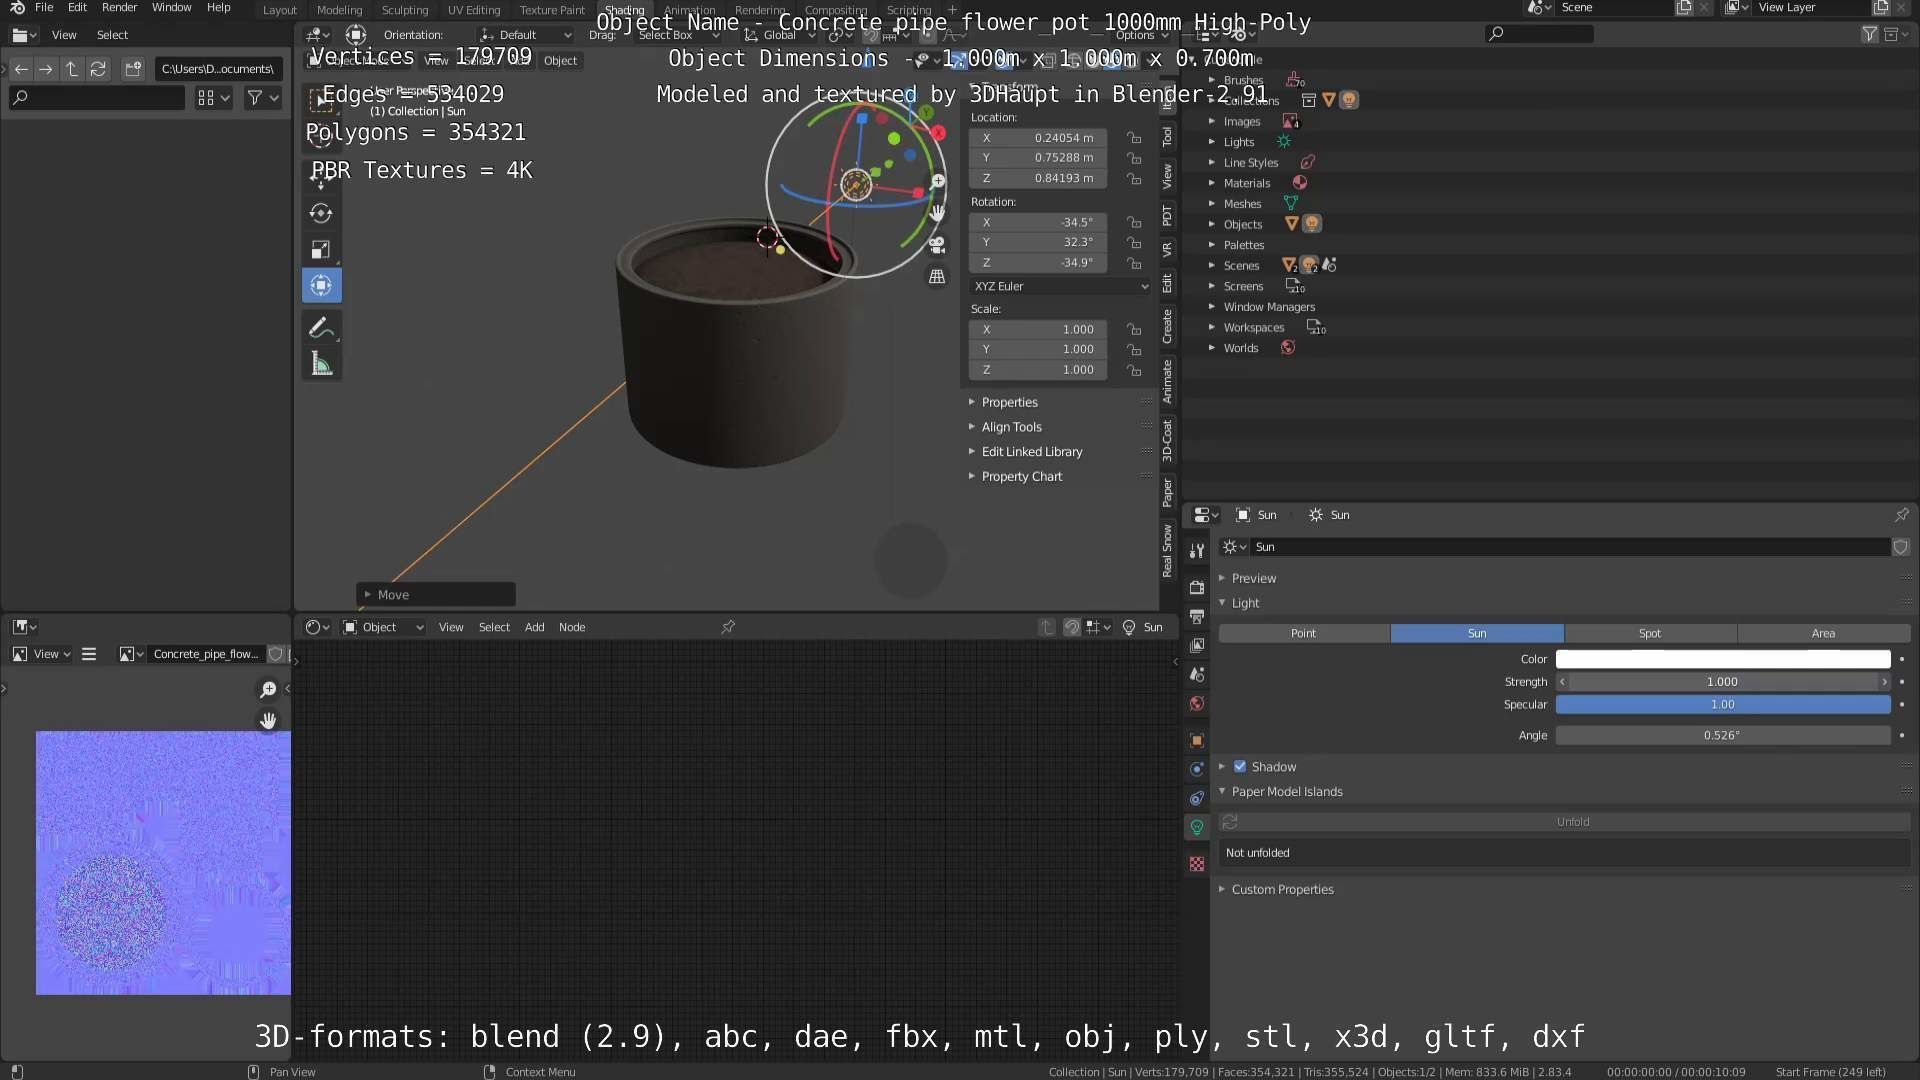The height and width of the screenshot is (1080, 1920).
Task: Select Area light type
Action: pos(1824,633)
